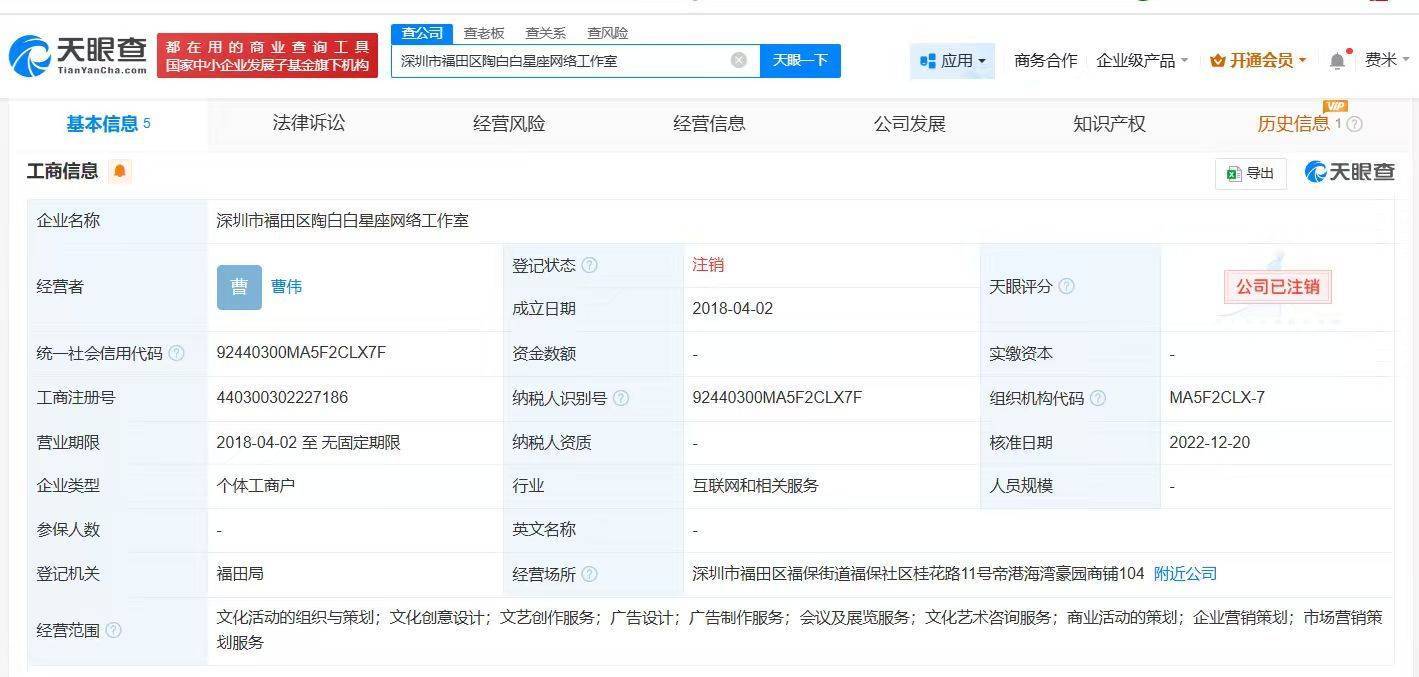Click help icon next to 登记状态
The image size is (1419, 677).
(590, 265)
